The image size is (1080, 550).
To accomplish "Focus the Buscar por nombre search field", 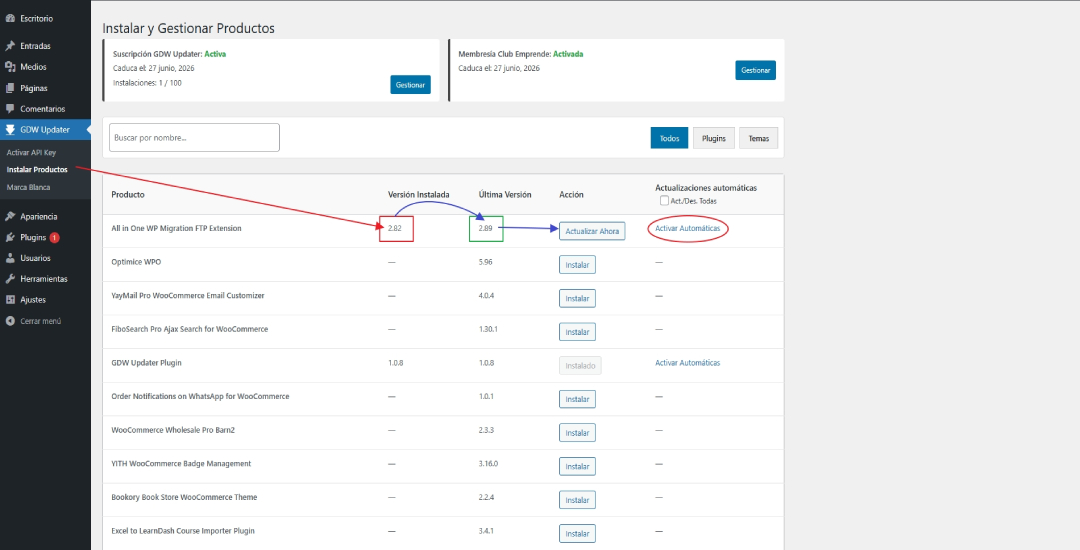I will [x=194, y=138].
